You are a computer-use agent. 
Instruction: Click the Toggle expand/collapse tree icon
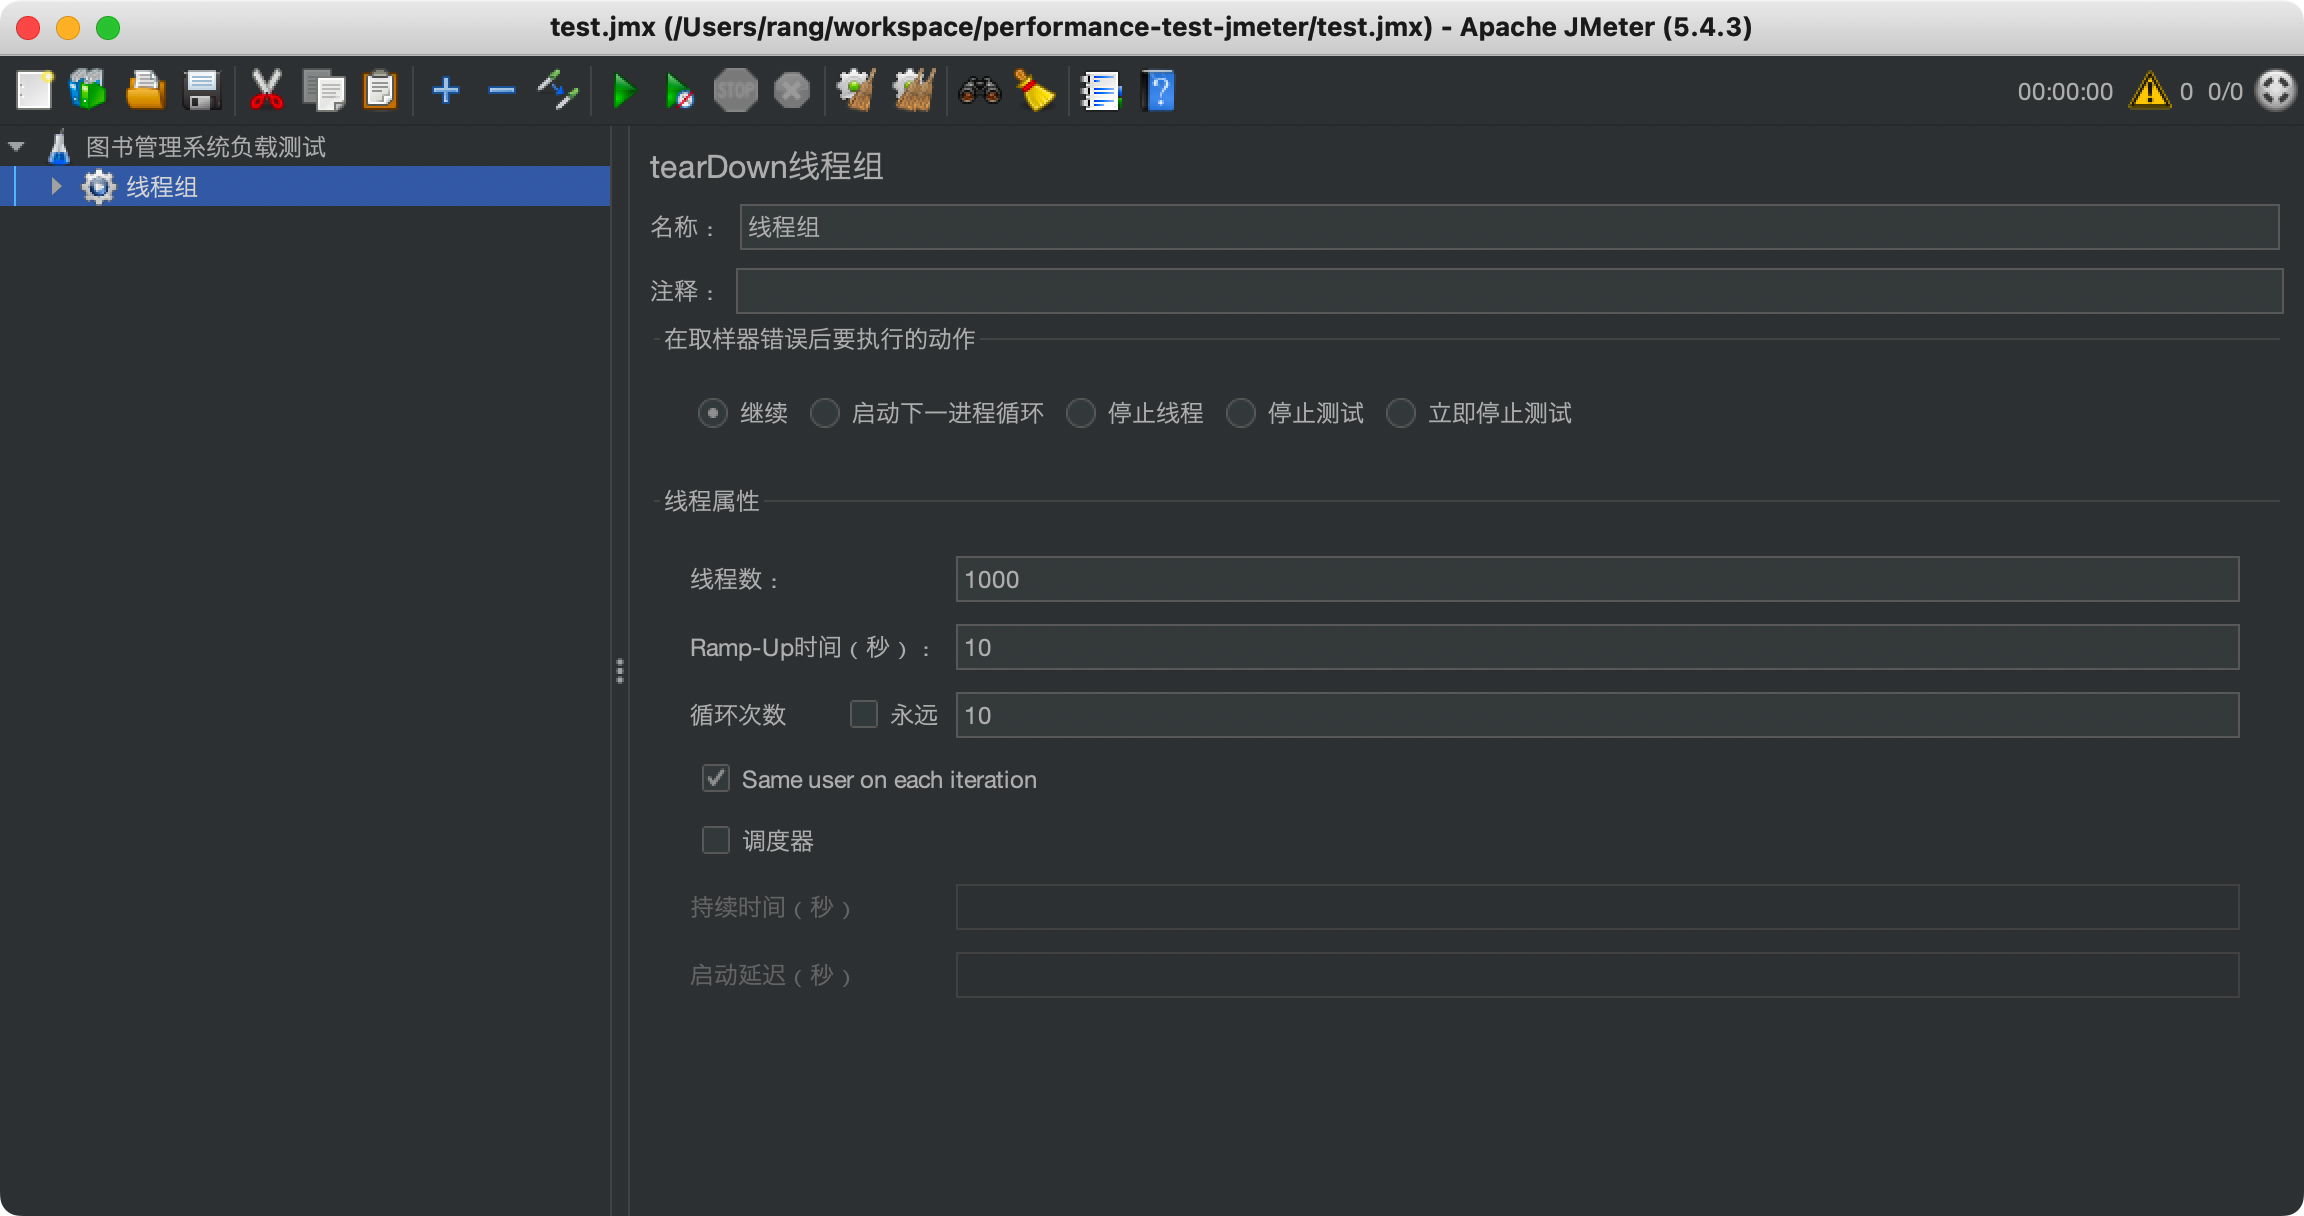pyautogui.click(x=558, y=91)
